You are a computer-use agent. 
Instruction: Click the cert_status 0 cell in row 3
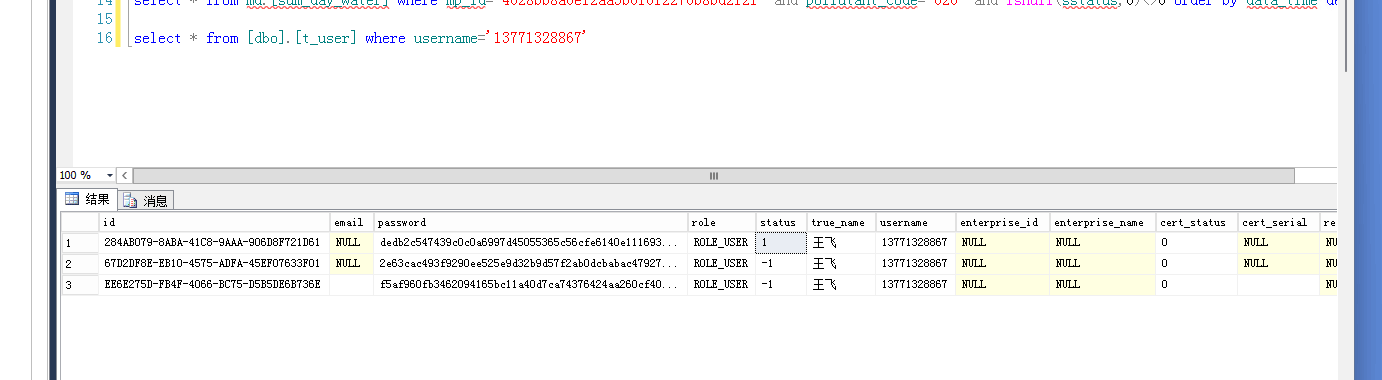[1197, 284]
